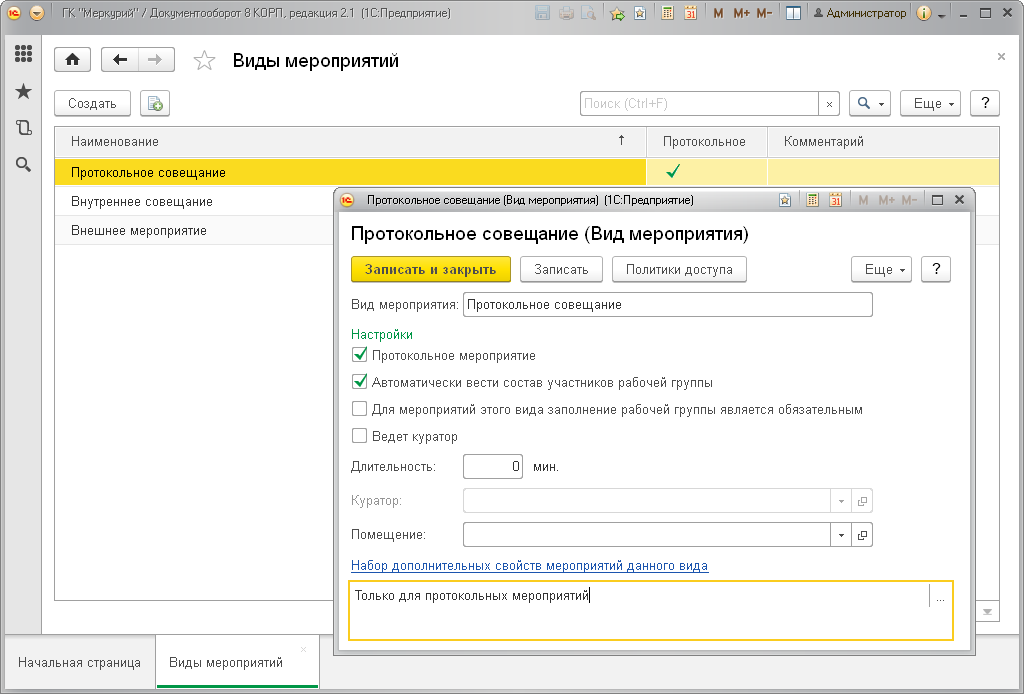Switch to Начальная страница tab
Viewport: 1024px width, 694px height.
(x=79, y=662)
